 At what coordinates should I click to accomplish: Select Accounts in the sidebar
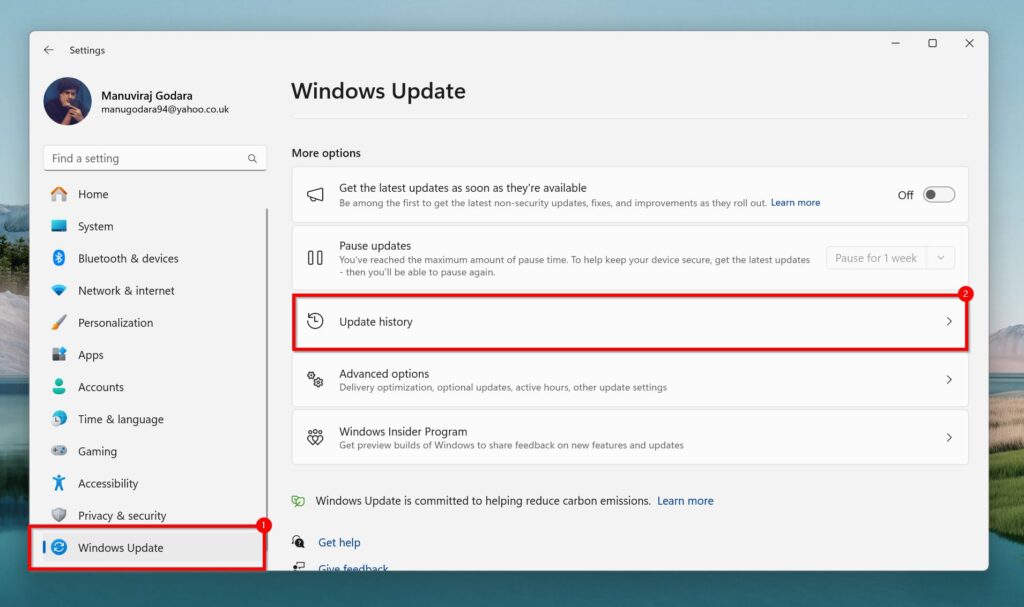[101, 387]
